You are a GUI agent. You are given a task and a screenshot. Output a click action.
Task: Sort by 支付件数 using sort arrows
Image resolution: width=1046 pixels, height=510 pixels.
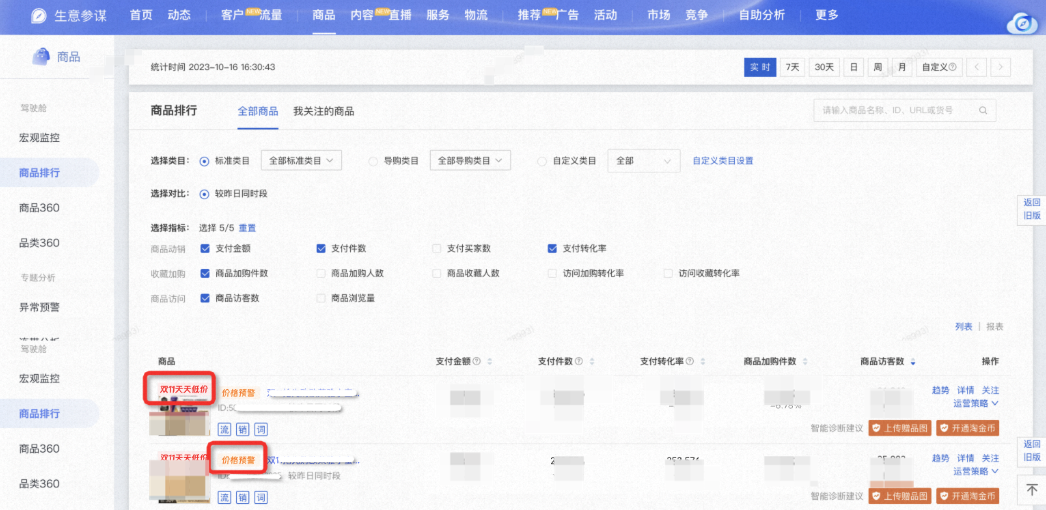(592, 361)
